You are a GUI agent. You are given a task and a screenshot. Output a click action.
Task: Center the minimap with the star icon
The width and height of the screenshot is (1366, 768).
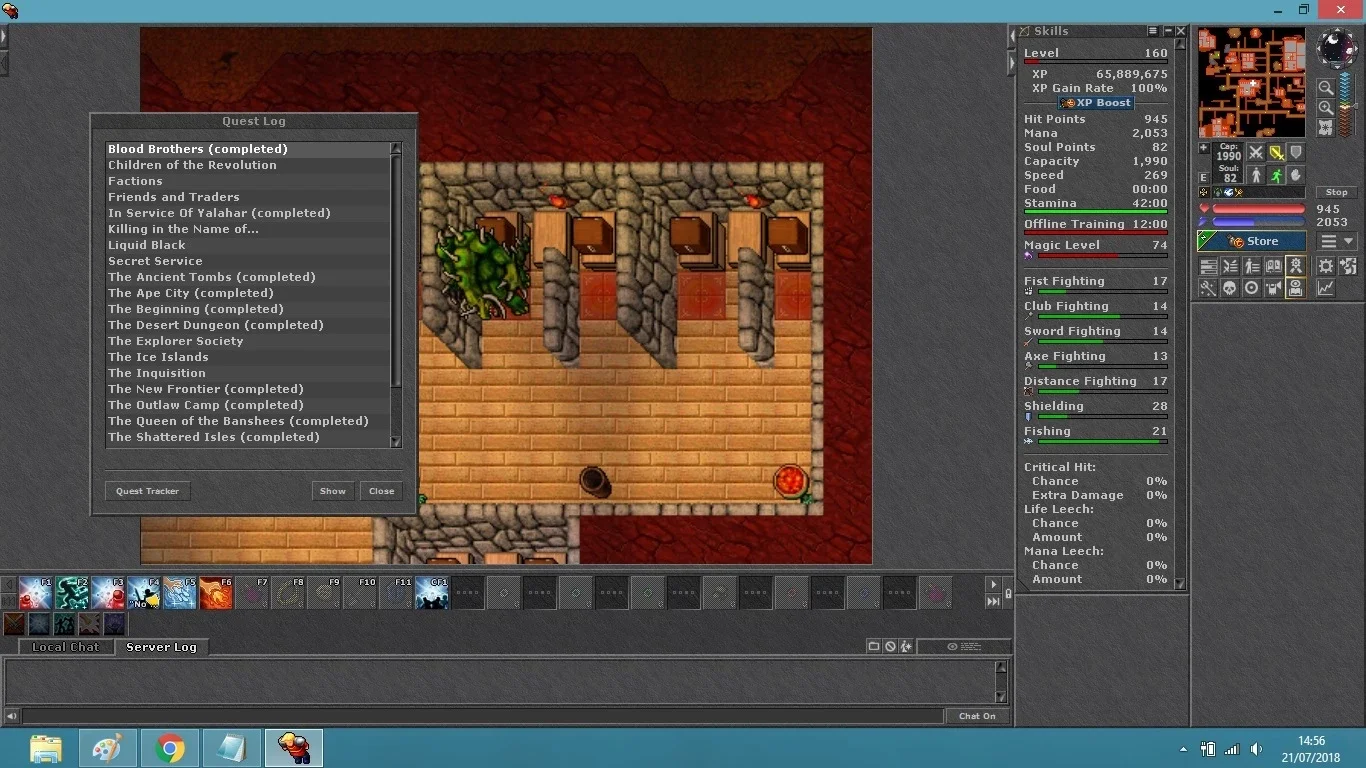(1325, 127)
